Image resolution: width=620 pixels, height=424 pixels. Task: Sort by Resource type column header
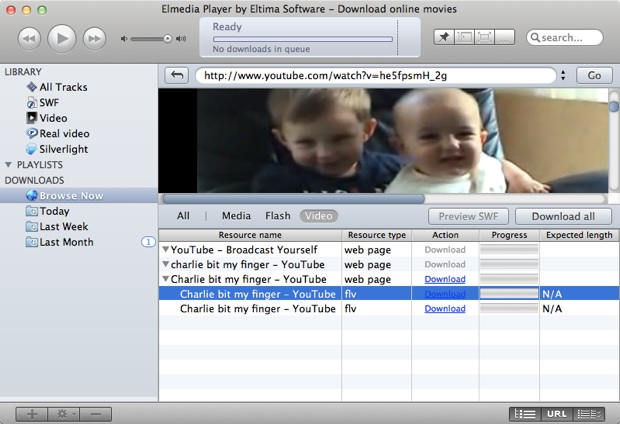click(x=377, y=235)
